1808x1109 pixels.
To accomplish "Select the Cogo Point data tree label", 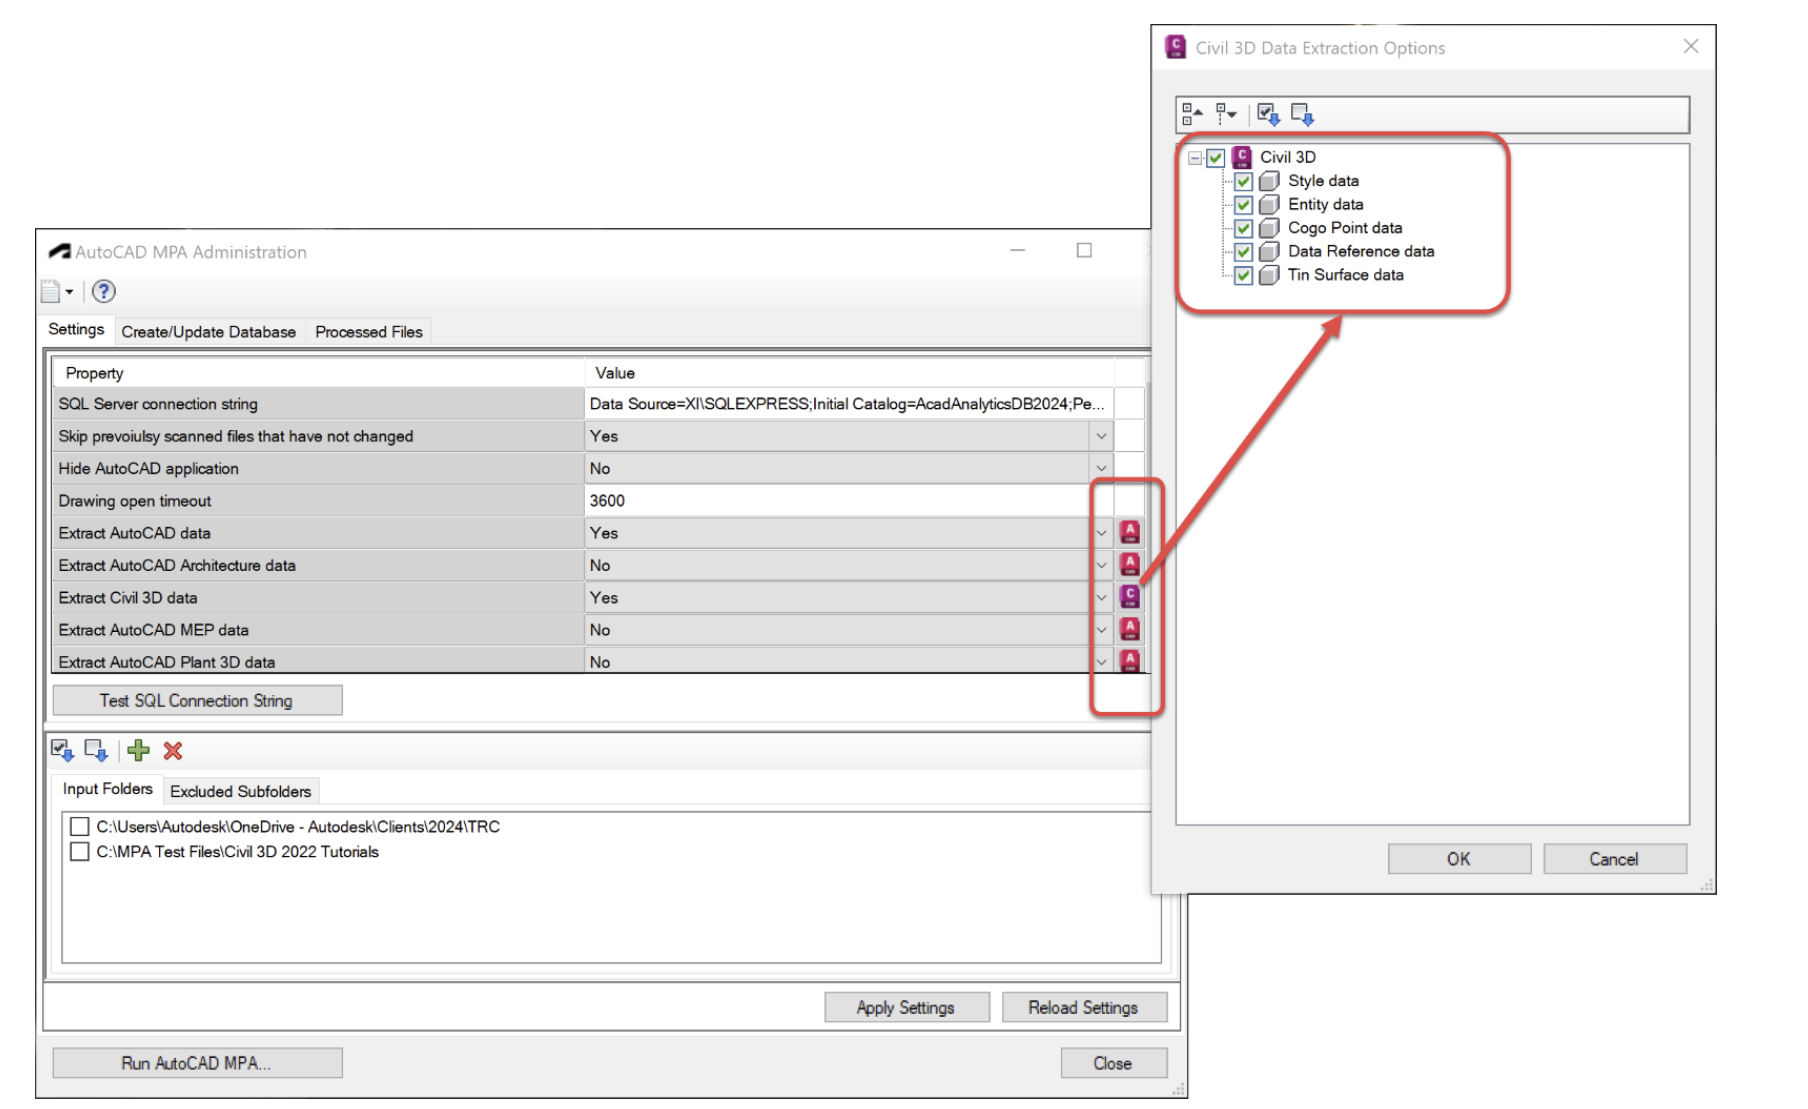I will (x=1345, y=228).
